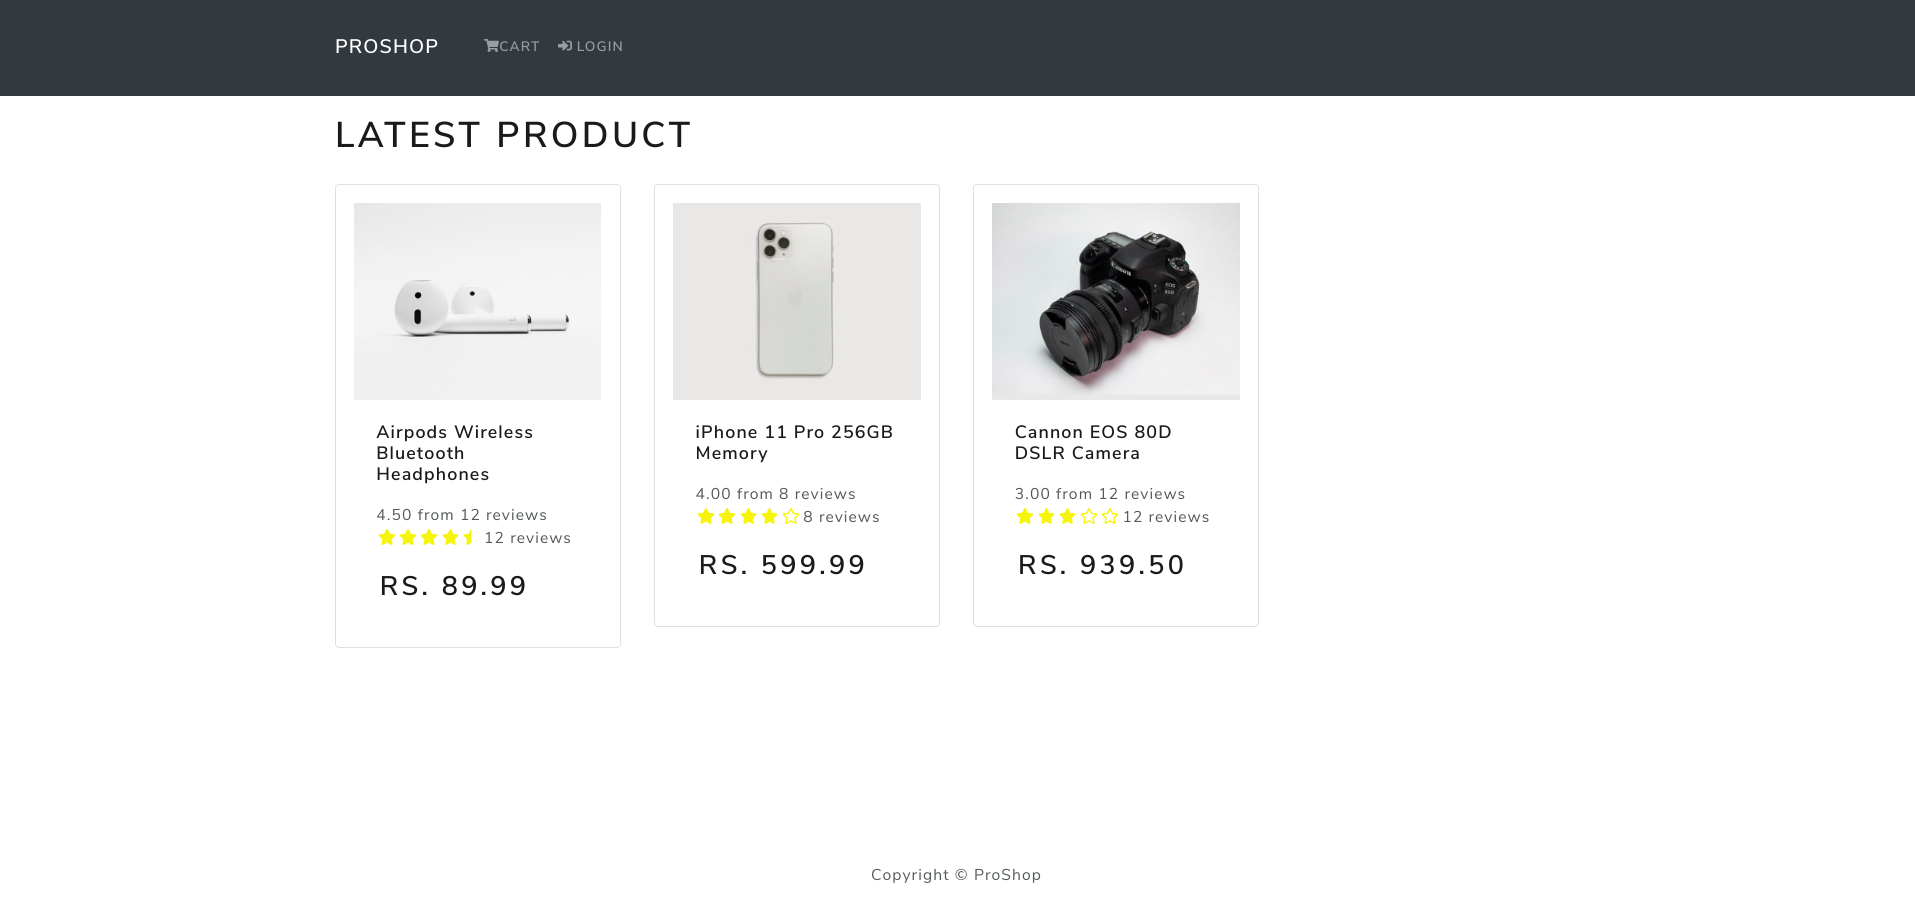Click the Copyright ProShop footer text
This screenshot has height=916, width=1915.
(x=955, y=875)
